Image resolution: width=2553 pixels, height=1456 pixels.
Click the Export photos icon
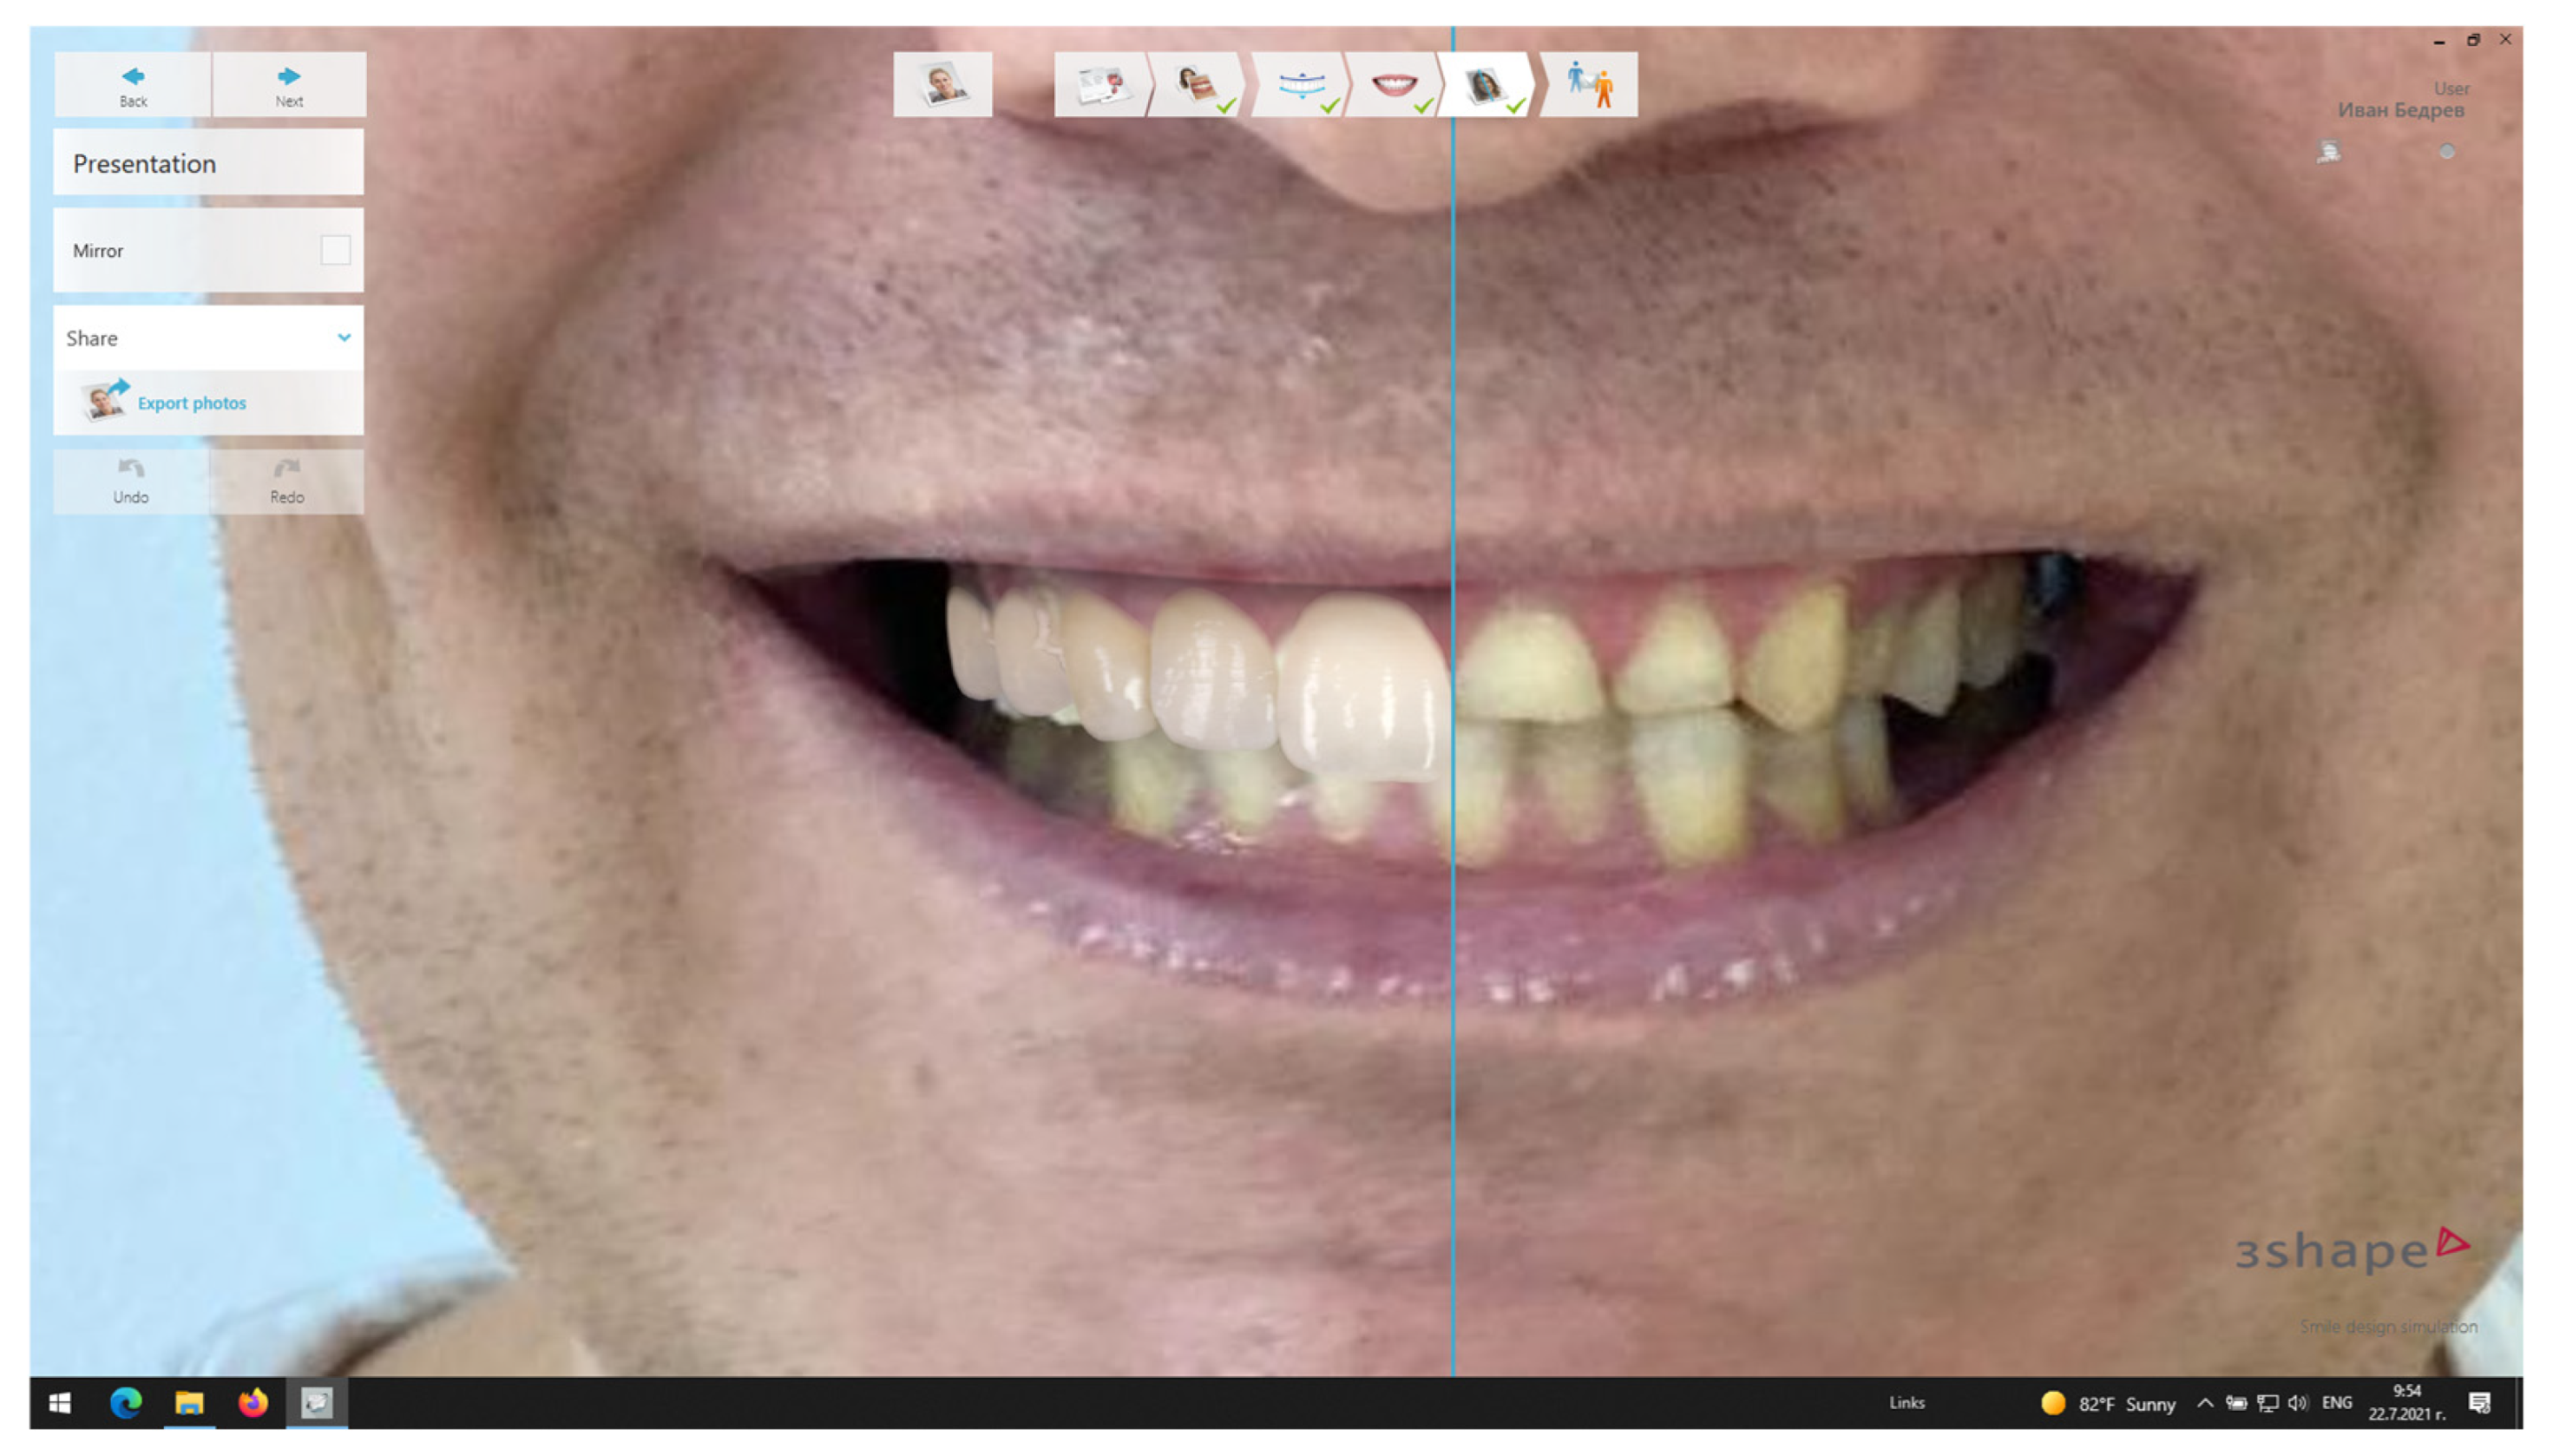pyautogui.click(x=104, y=402)
